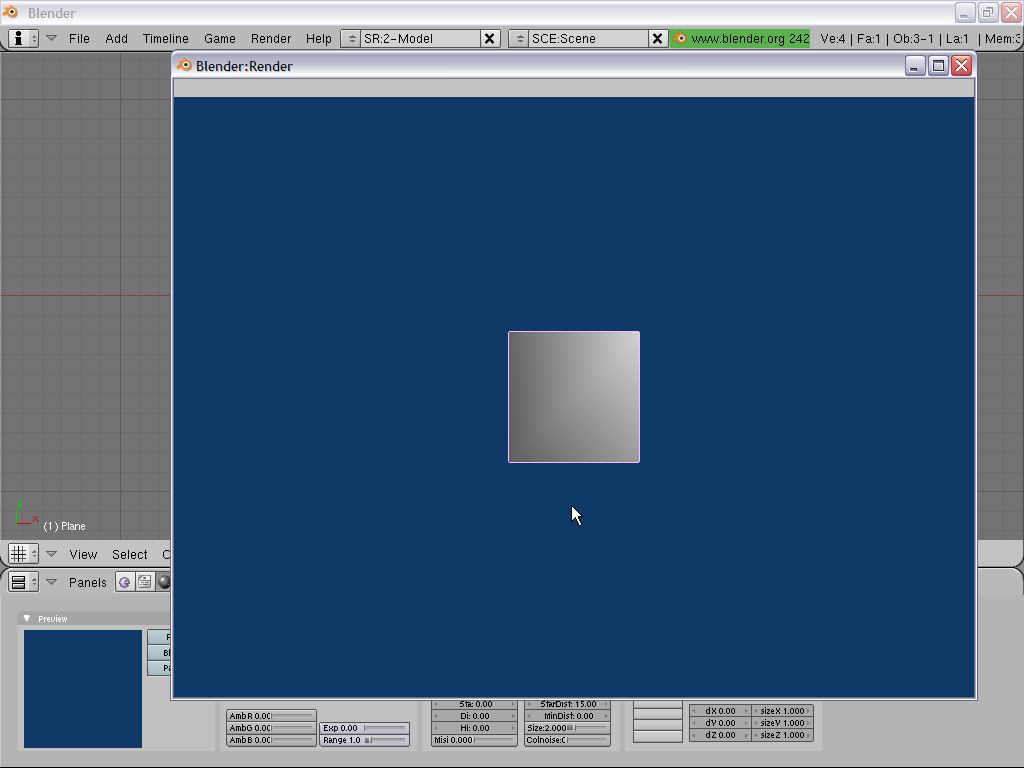Screen dimensions: 1024x768
Task: Click the sizeX 1.000 number field
Action: 781,711
